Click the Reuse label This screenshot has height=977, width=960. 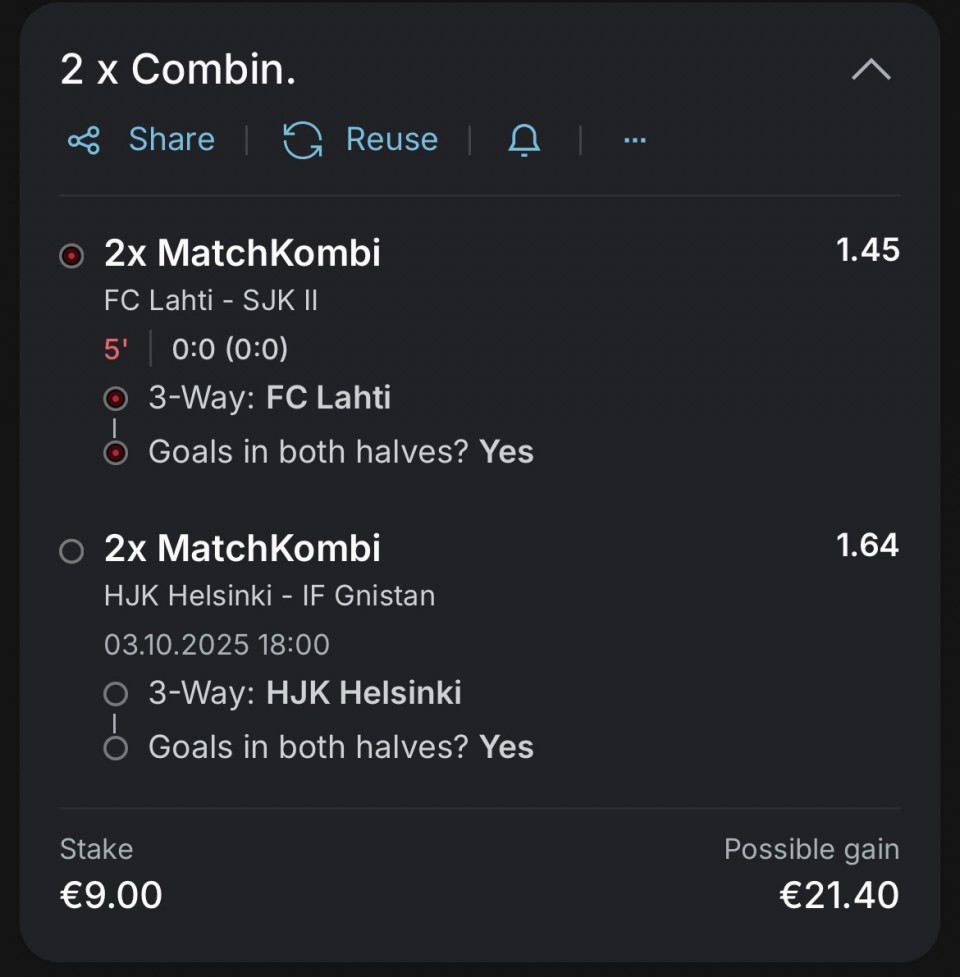click(x=391, y=140)
